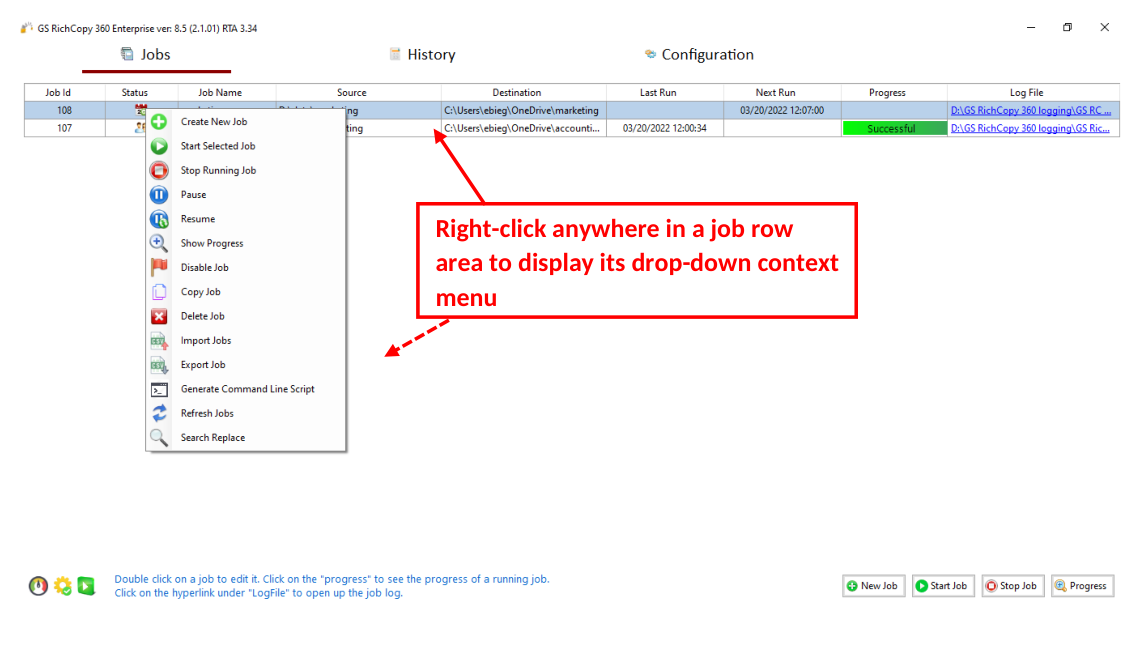Click the red X Delete Job icon
This screenshot has height=660, width=1144.
159,317
